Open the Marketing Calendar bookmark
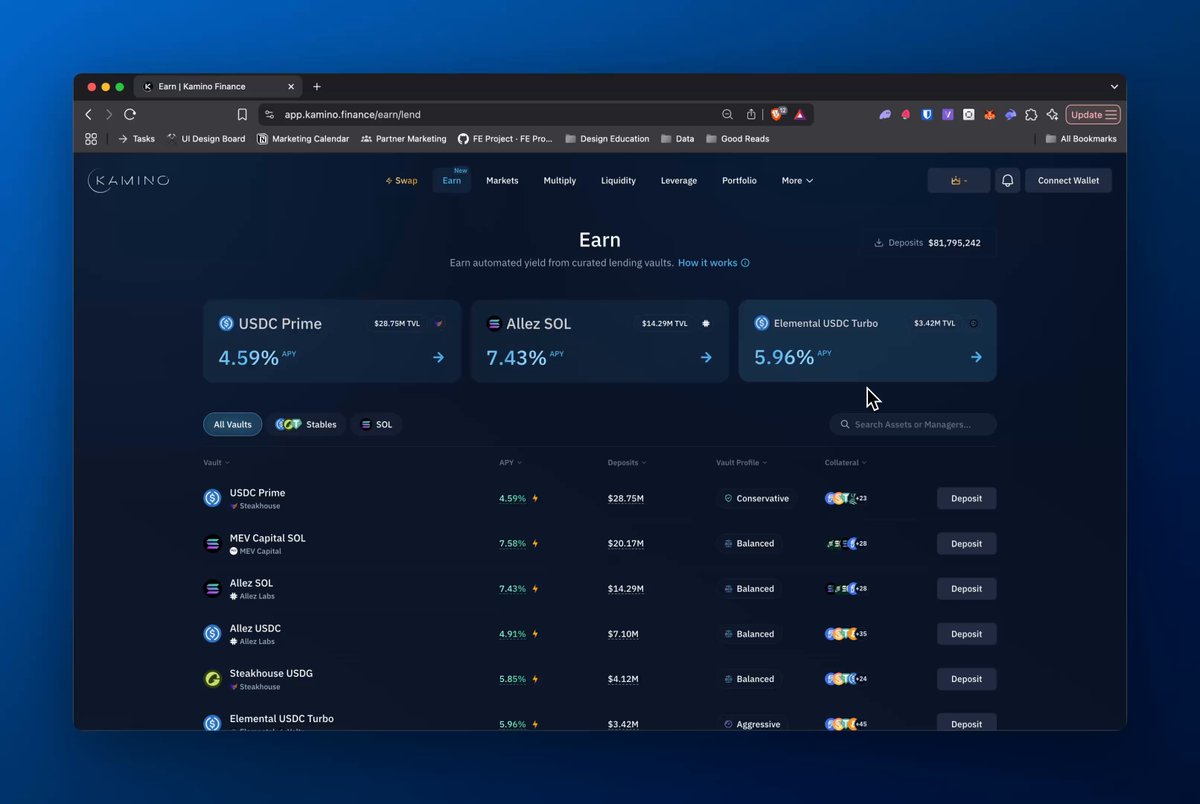Image resolution: width=1200 pixels, height=804 pixels. (x=303, y=139)
